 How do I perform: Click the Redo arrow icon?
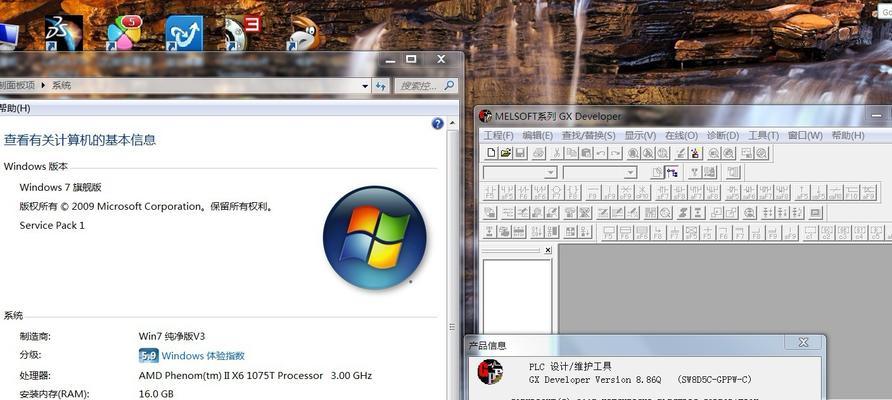coord(615,153)
